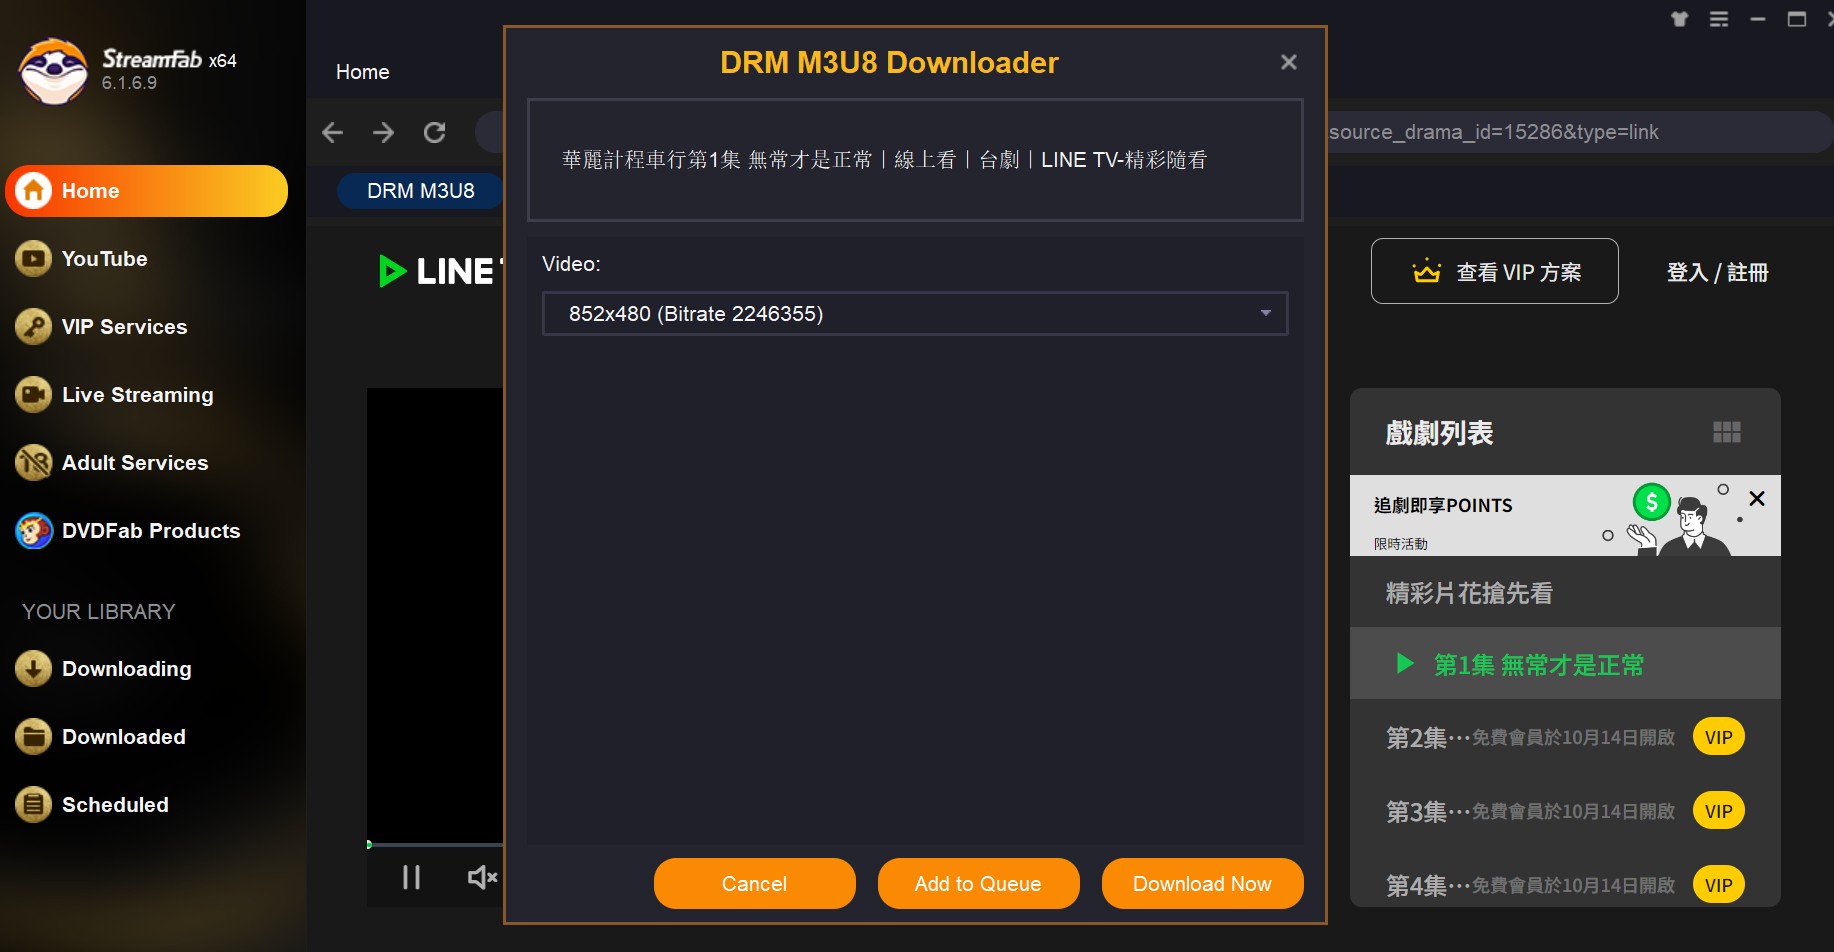Click the YouTube sidebar icon
This screenshot has width=1834, height=952.
(x=33, y=259)
